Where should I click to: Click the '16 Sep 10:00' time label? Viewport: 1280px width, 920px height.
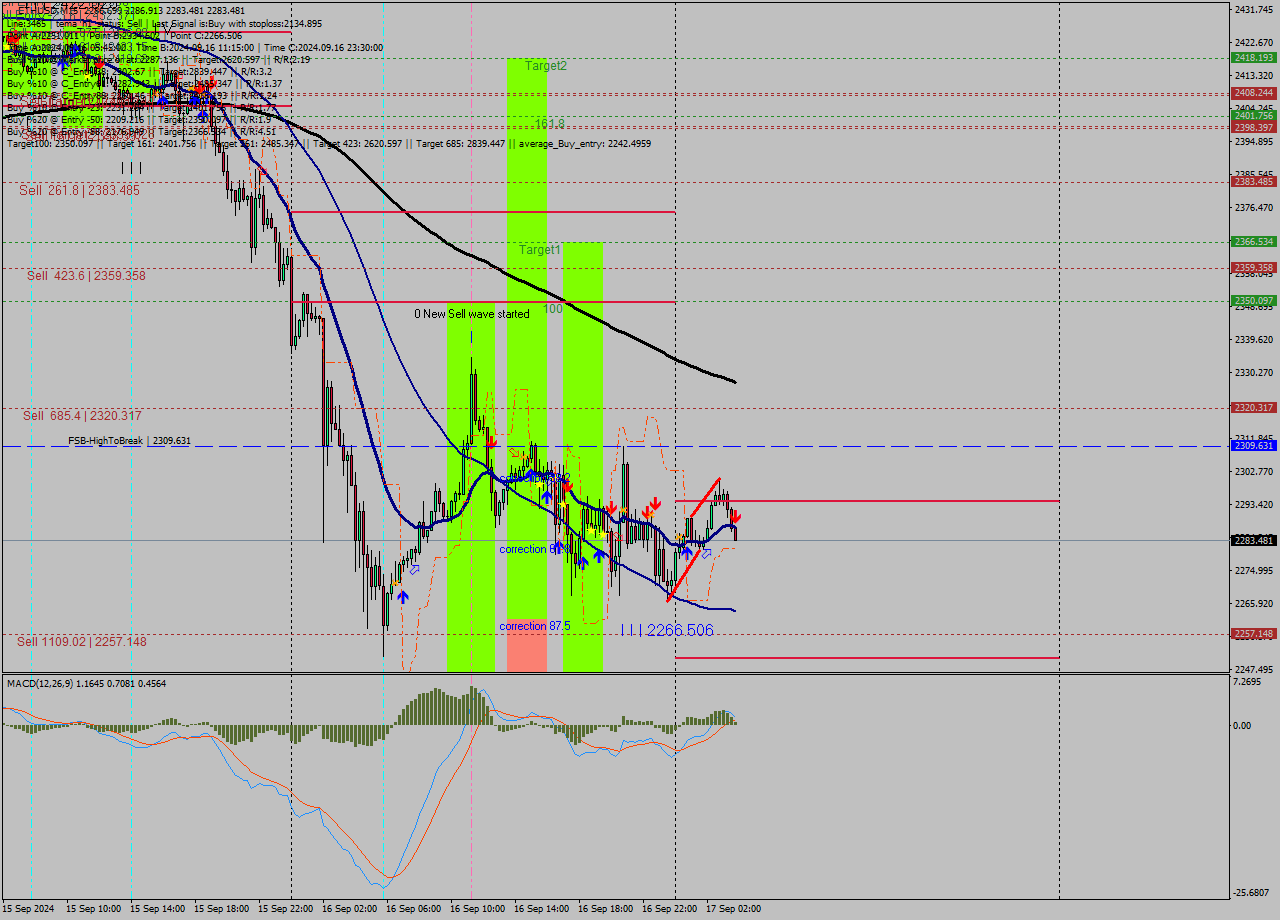click(x=477, y=909)
